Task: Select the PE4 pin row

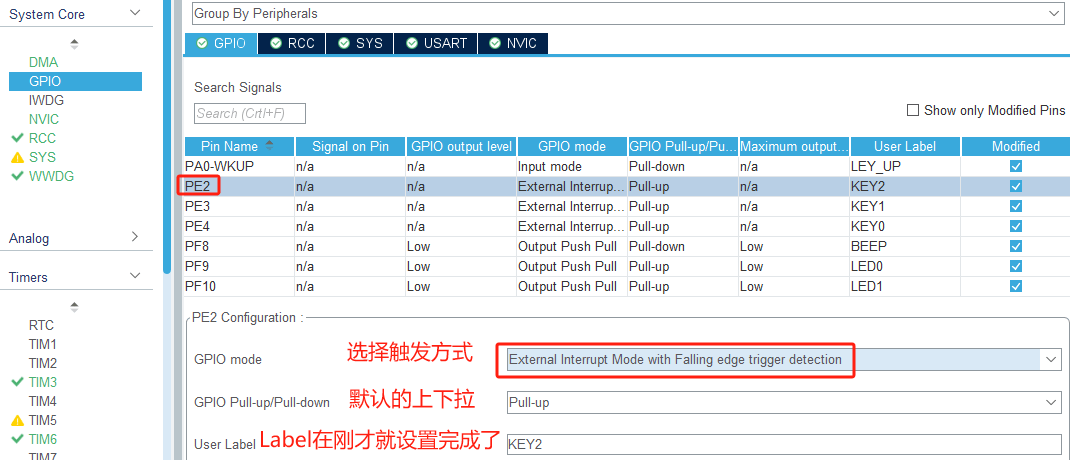Action: pyautogui.click(x=627, y=226)
